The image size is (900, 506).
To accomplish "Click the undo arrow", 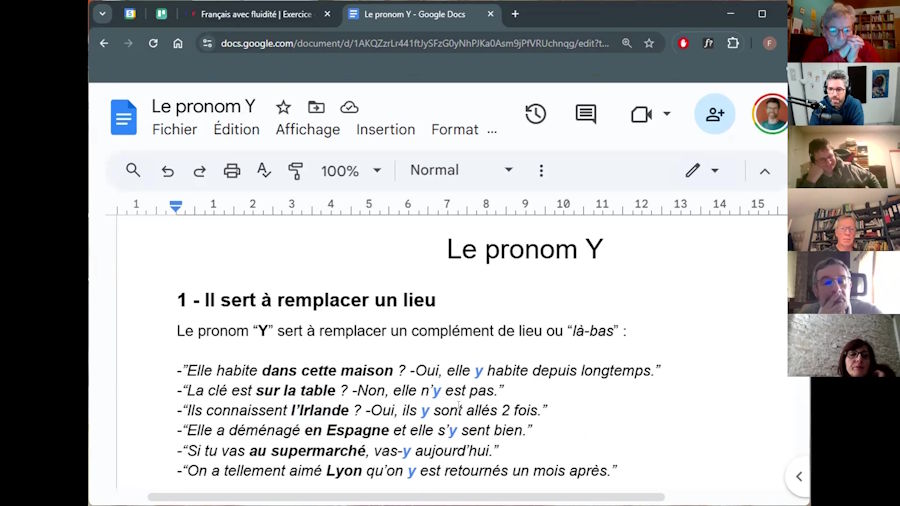I will 168,171.
